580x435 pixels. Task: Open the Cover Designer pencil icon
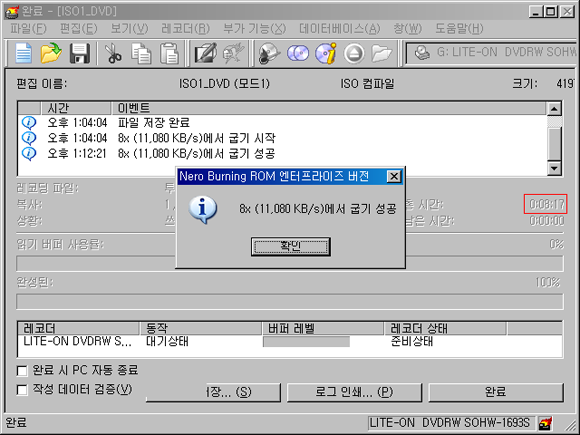[206, 53]
